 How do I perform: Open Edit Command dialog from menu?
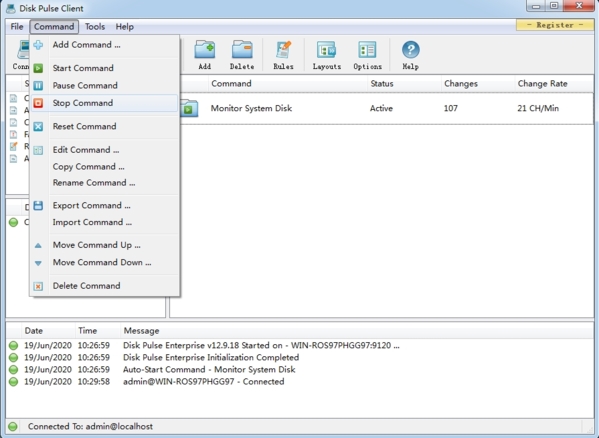tap(104, 150)
